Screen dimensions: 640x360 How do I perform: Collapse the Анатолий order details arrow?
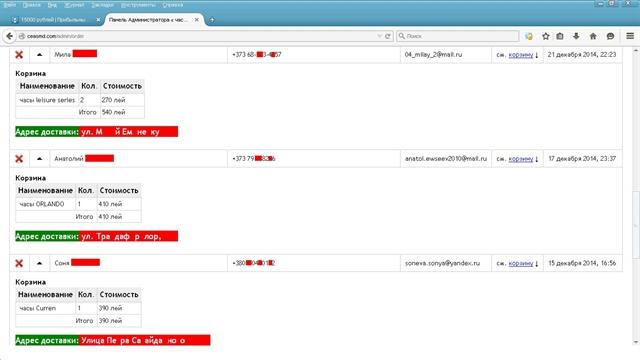39,158
